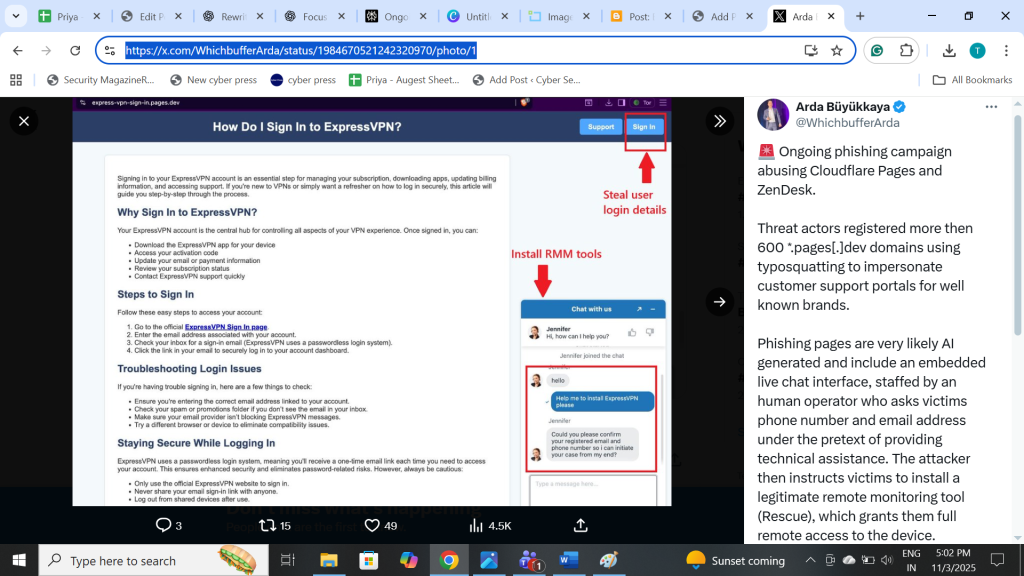Open Chrome downloads icon
Viewport: 1024px width, 576px height.
click(x=949, y=50)
